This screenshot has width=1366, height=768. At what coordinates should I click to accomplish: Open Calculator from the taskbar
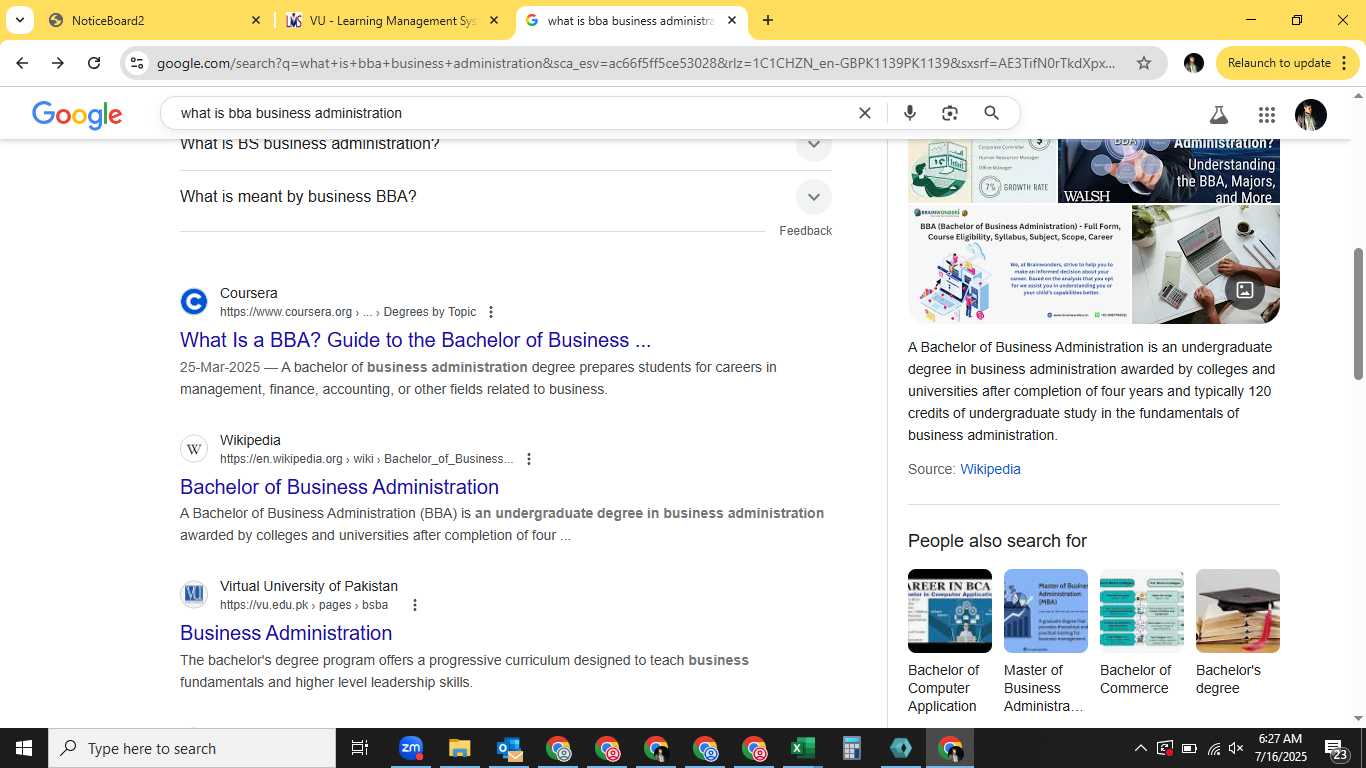(x=852, y=748)
